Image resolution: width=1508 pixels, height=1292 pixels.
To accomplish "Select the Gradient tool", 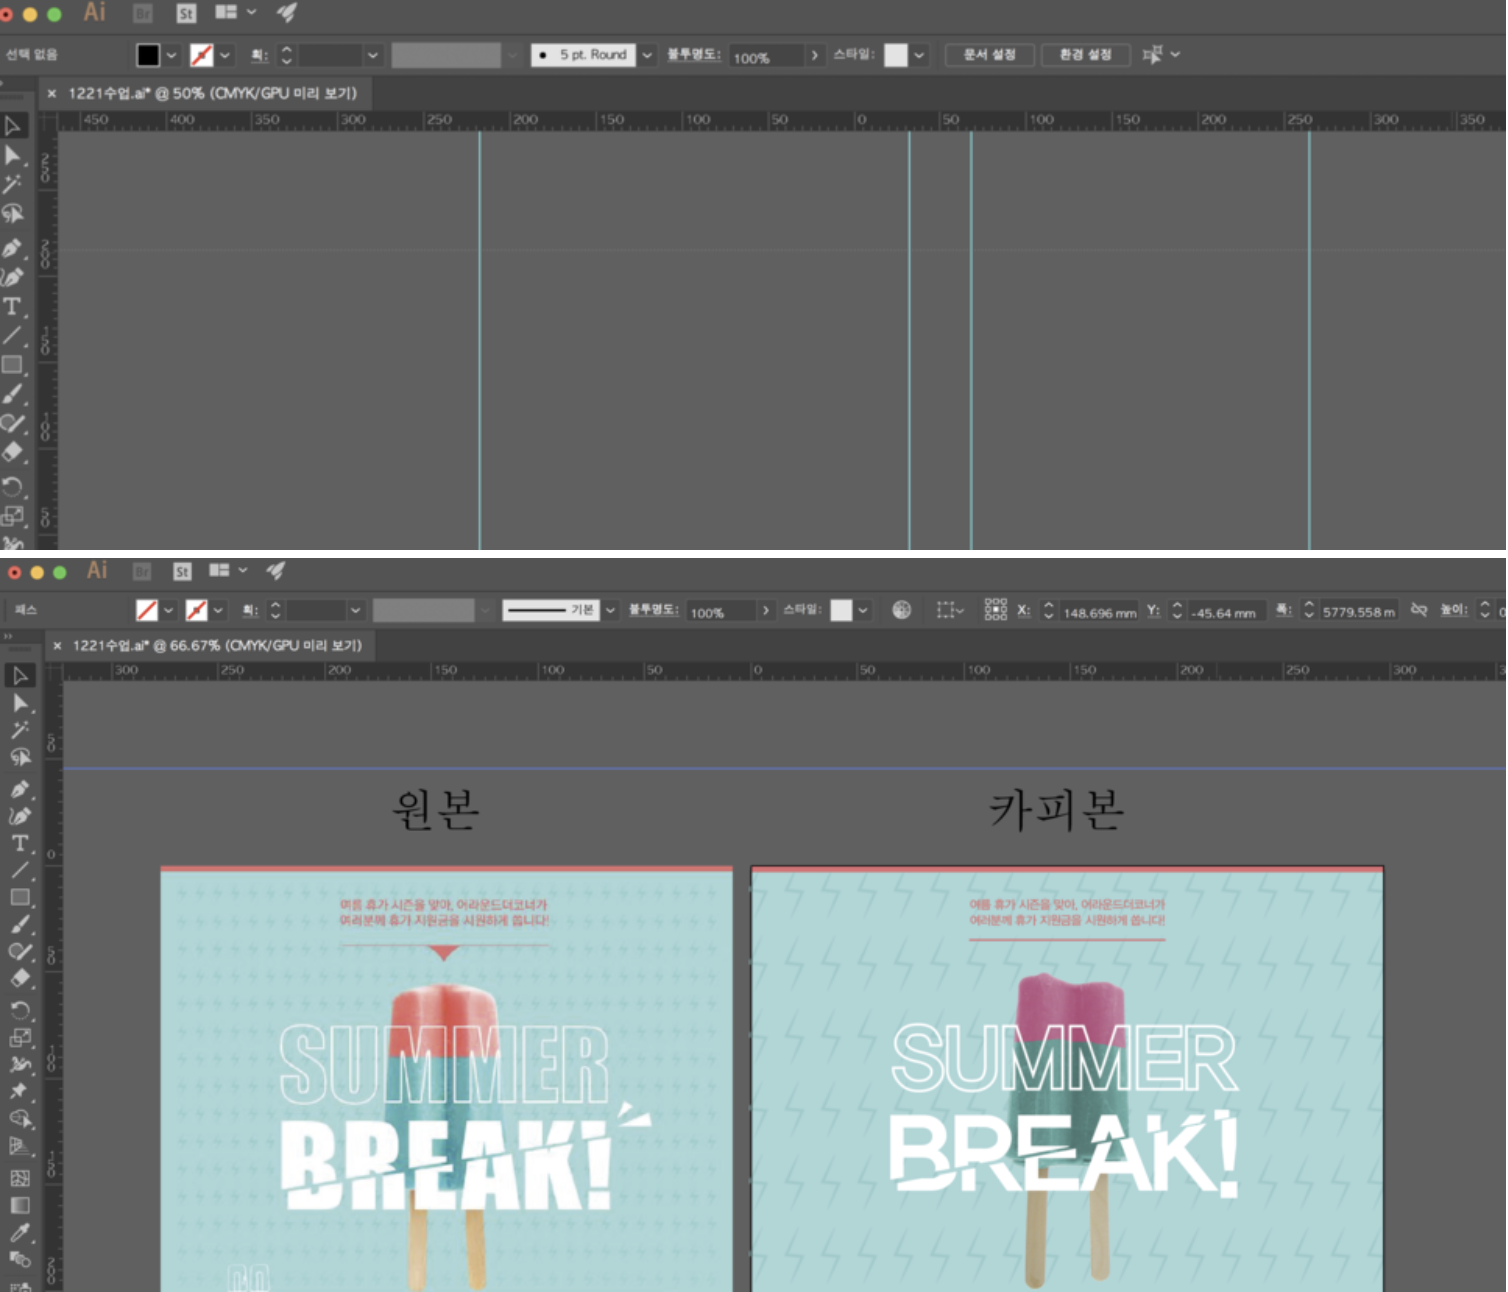I will click(x=20, y=1205).
